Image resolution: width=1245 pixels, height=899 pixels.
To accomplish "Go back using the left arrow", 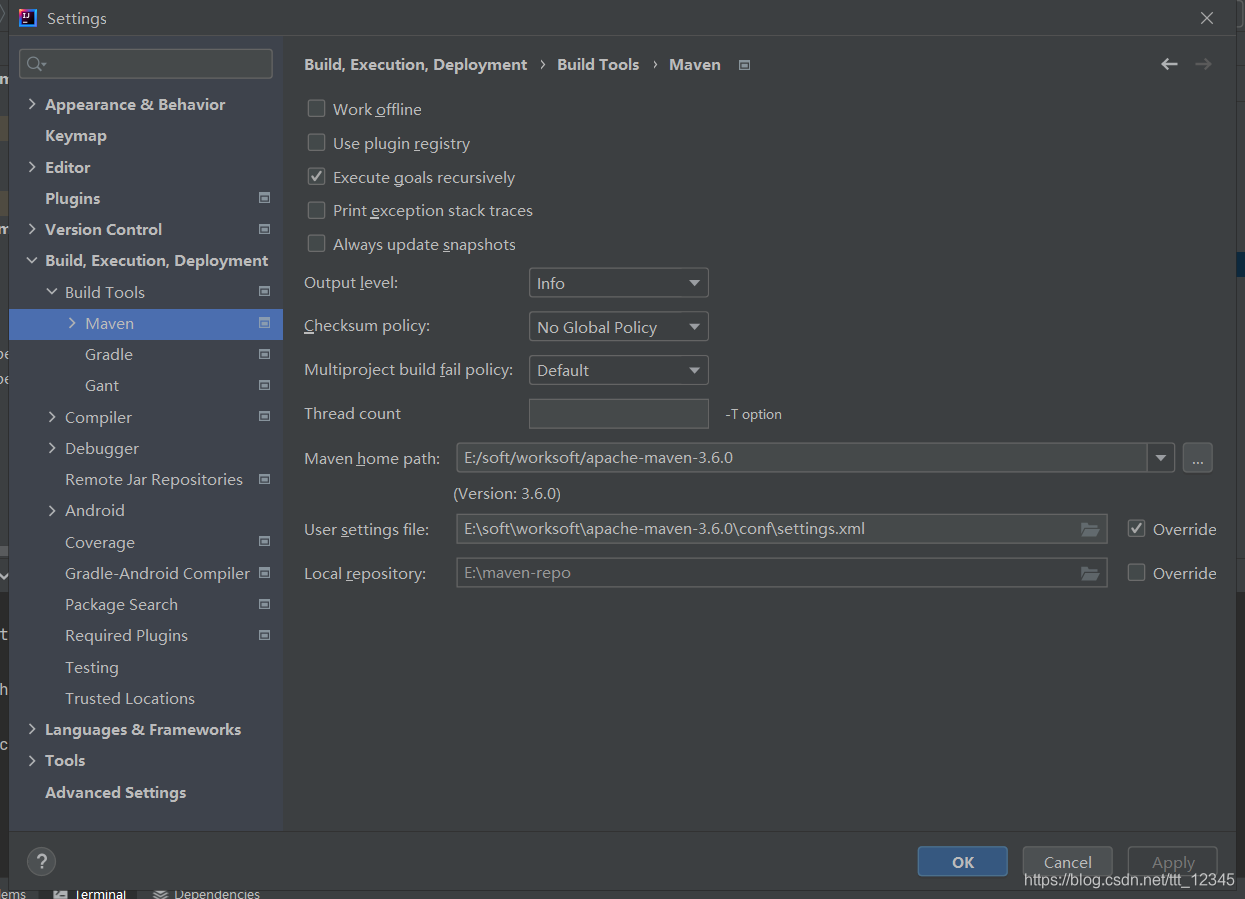I will coord(1169,64).
